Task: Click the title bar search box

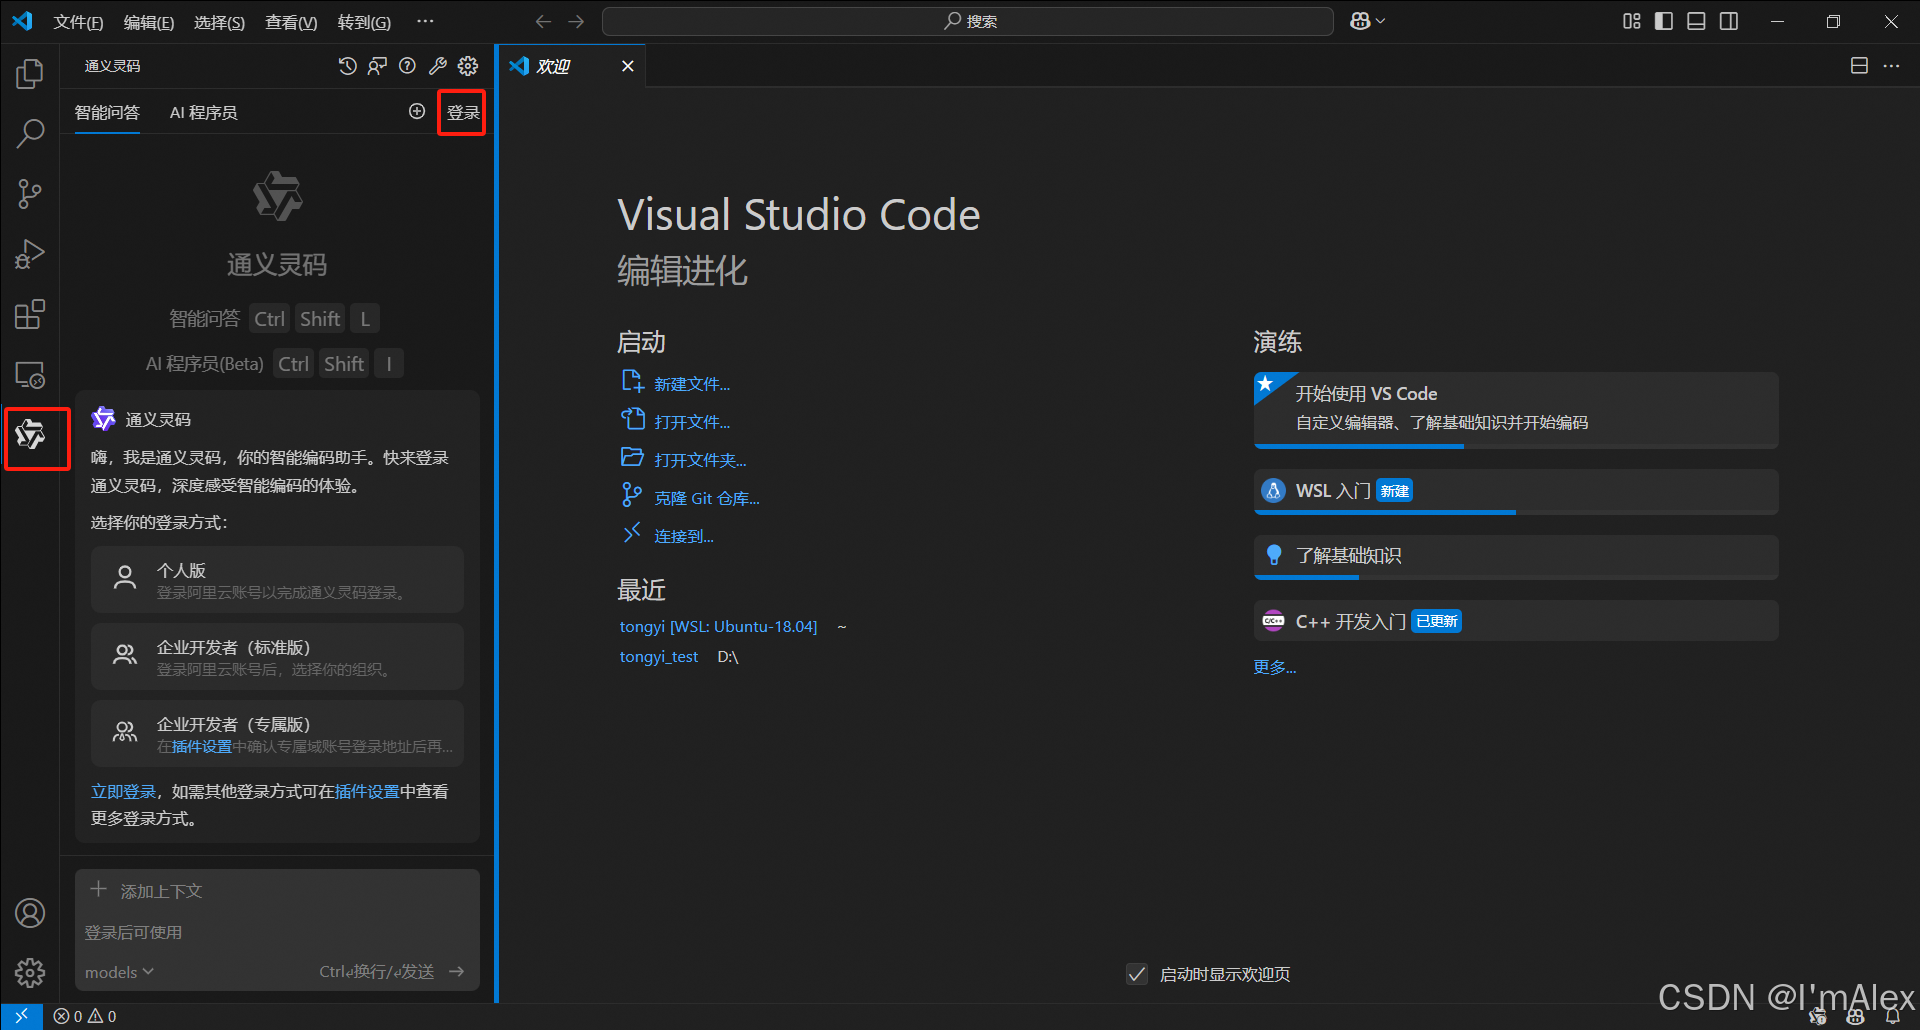Action: coord(968,21)
